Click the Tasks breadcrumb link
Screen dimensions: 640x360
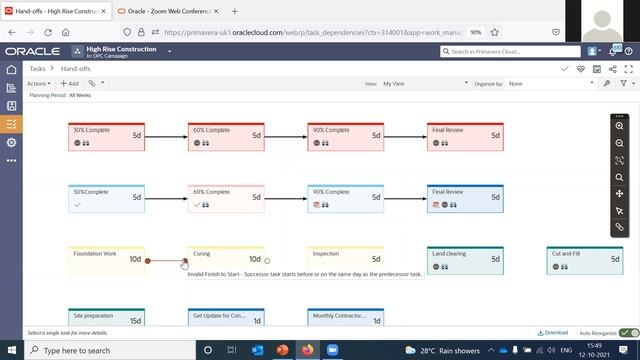pos(37,69)
